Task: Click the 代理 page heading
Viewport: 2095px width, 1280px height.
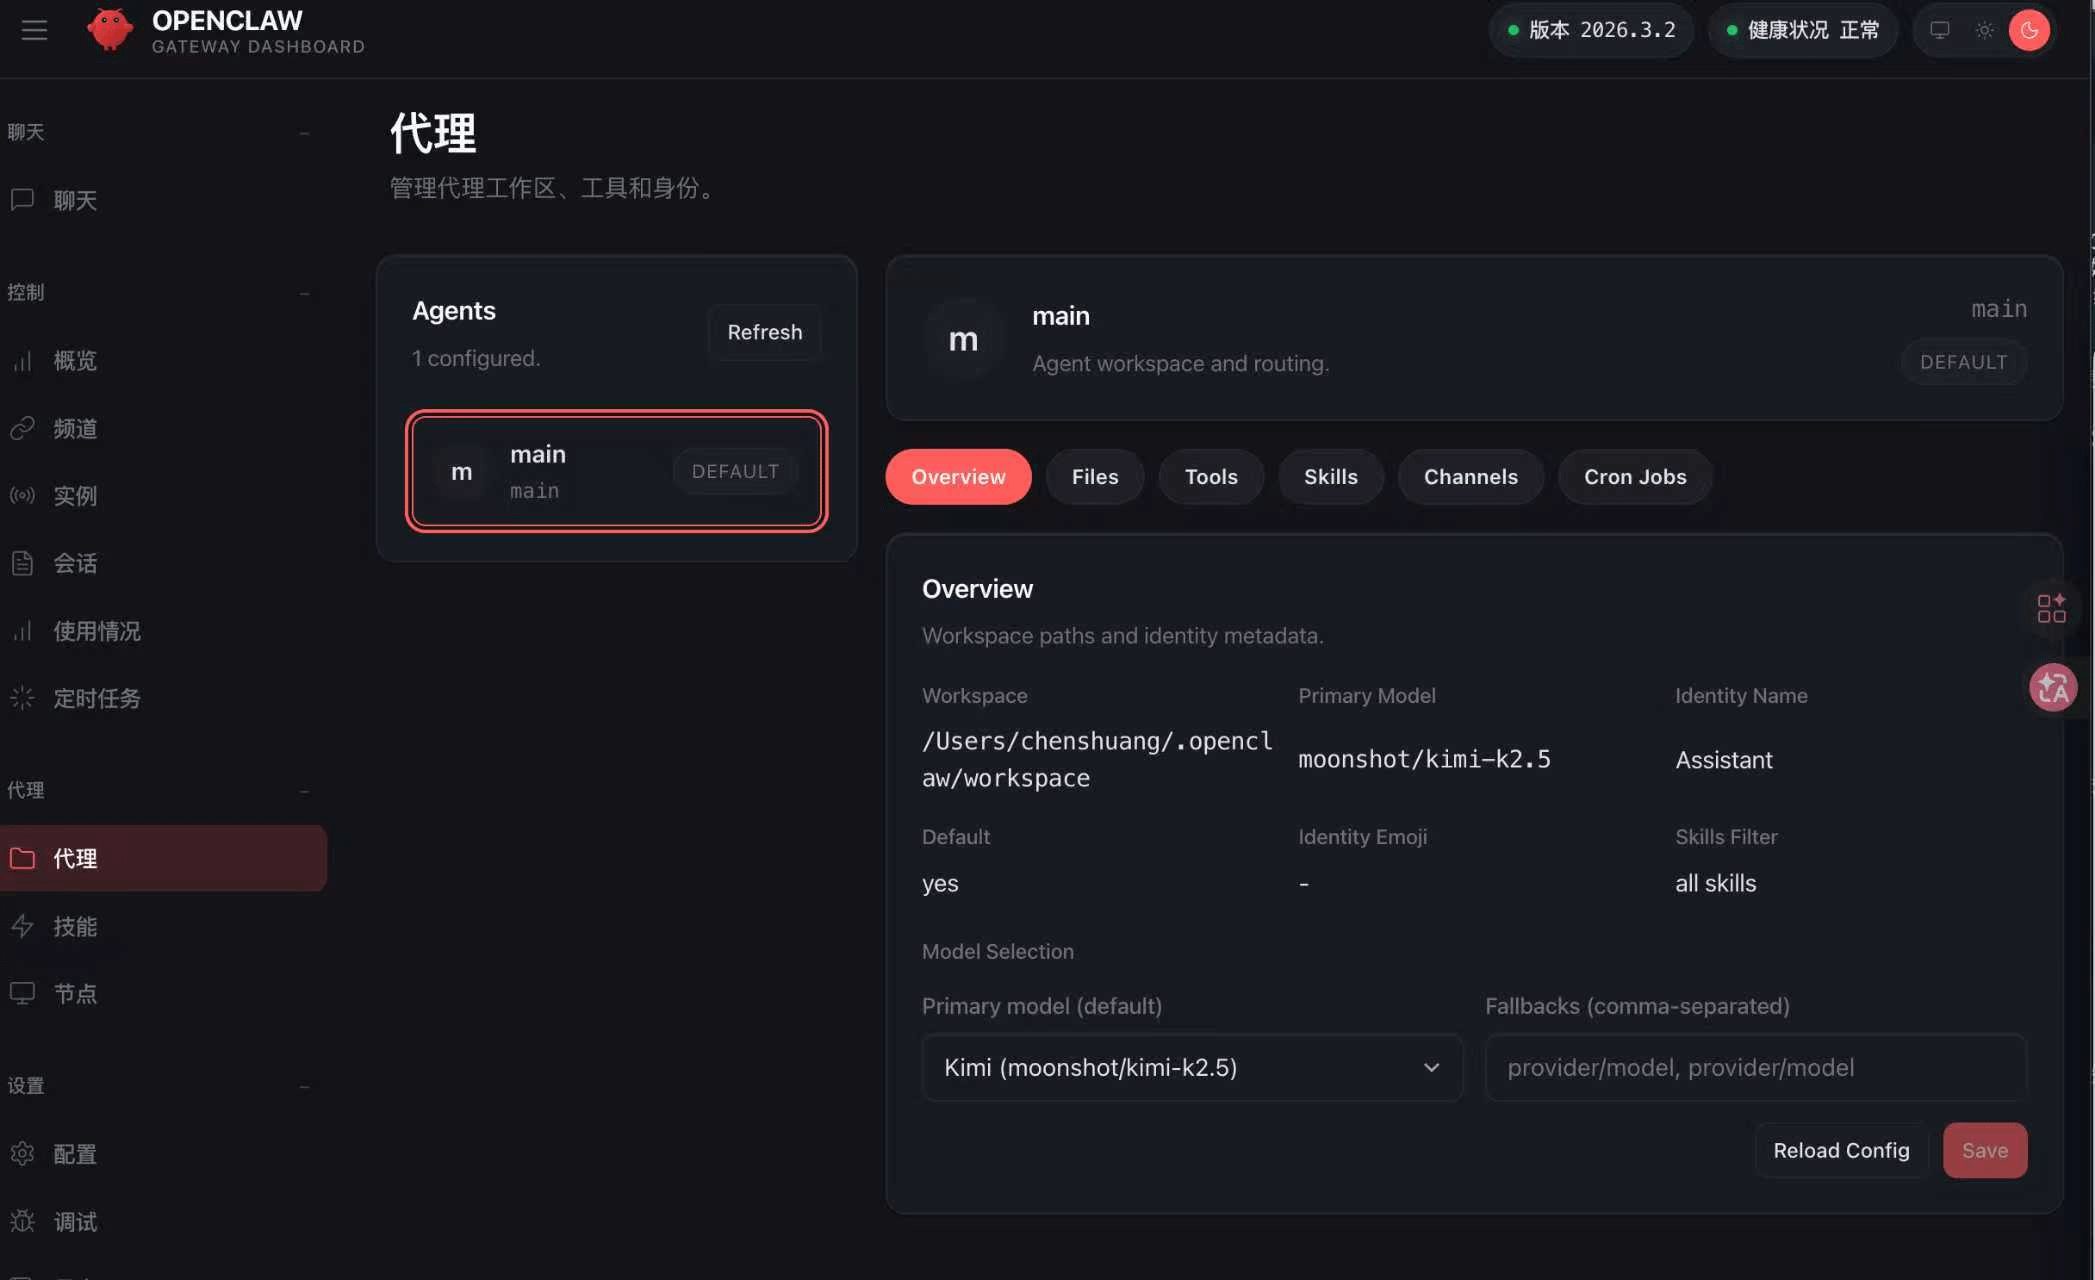Action: pyautogui.click(x=433, y=133)
